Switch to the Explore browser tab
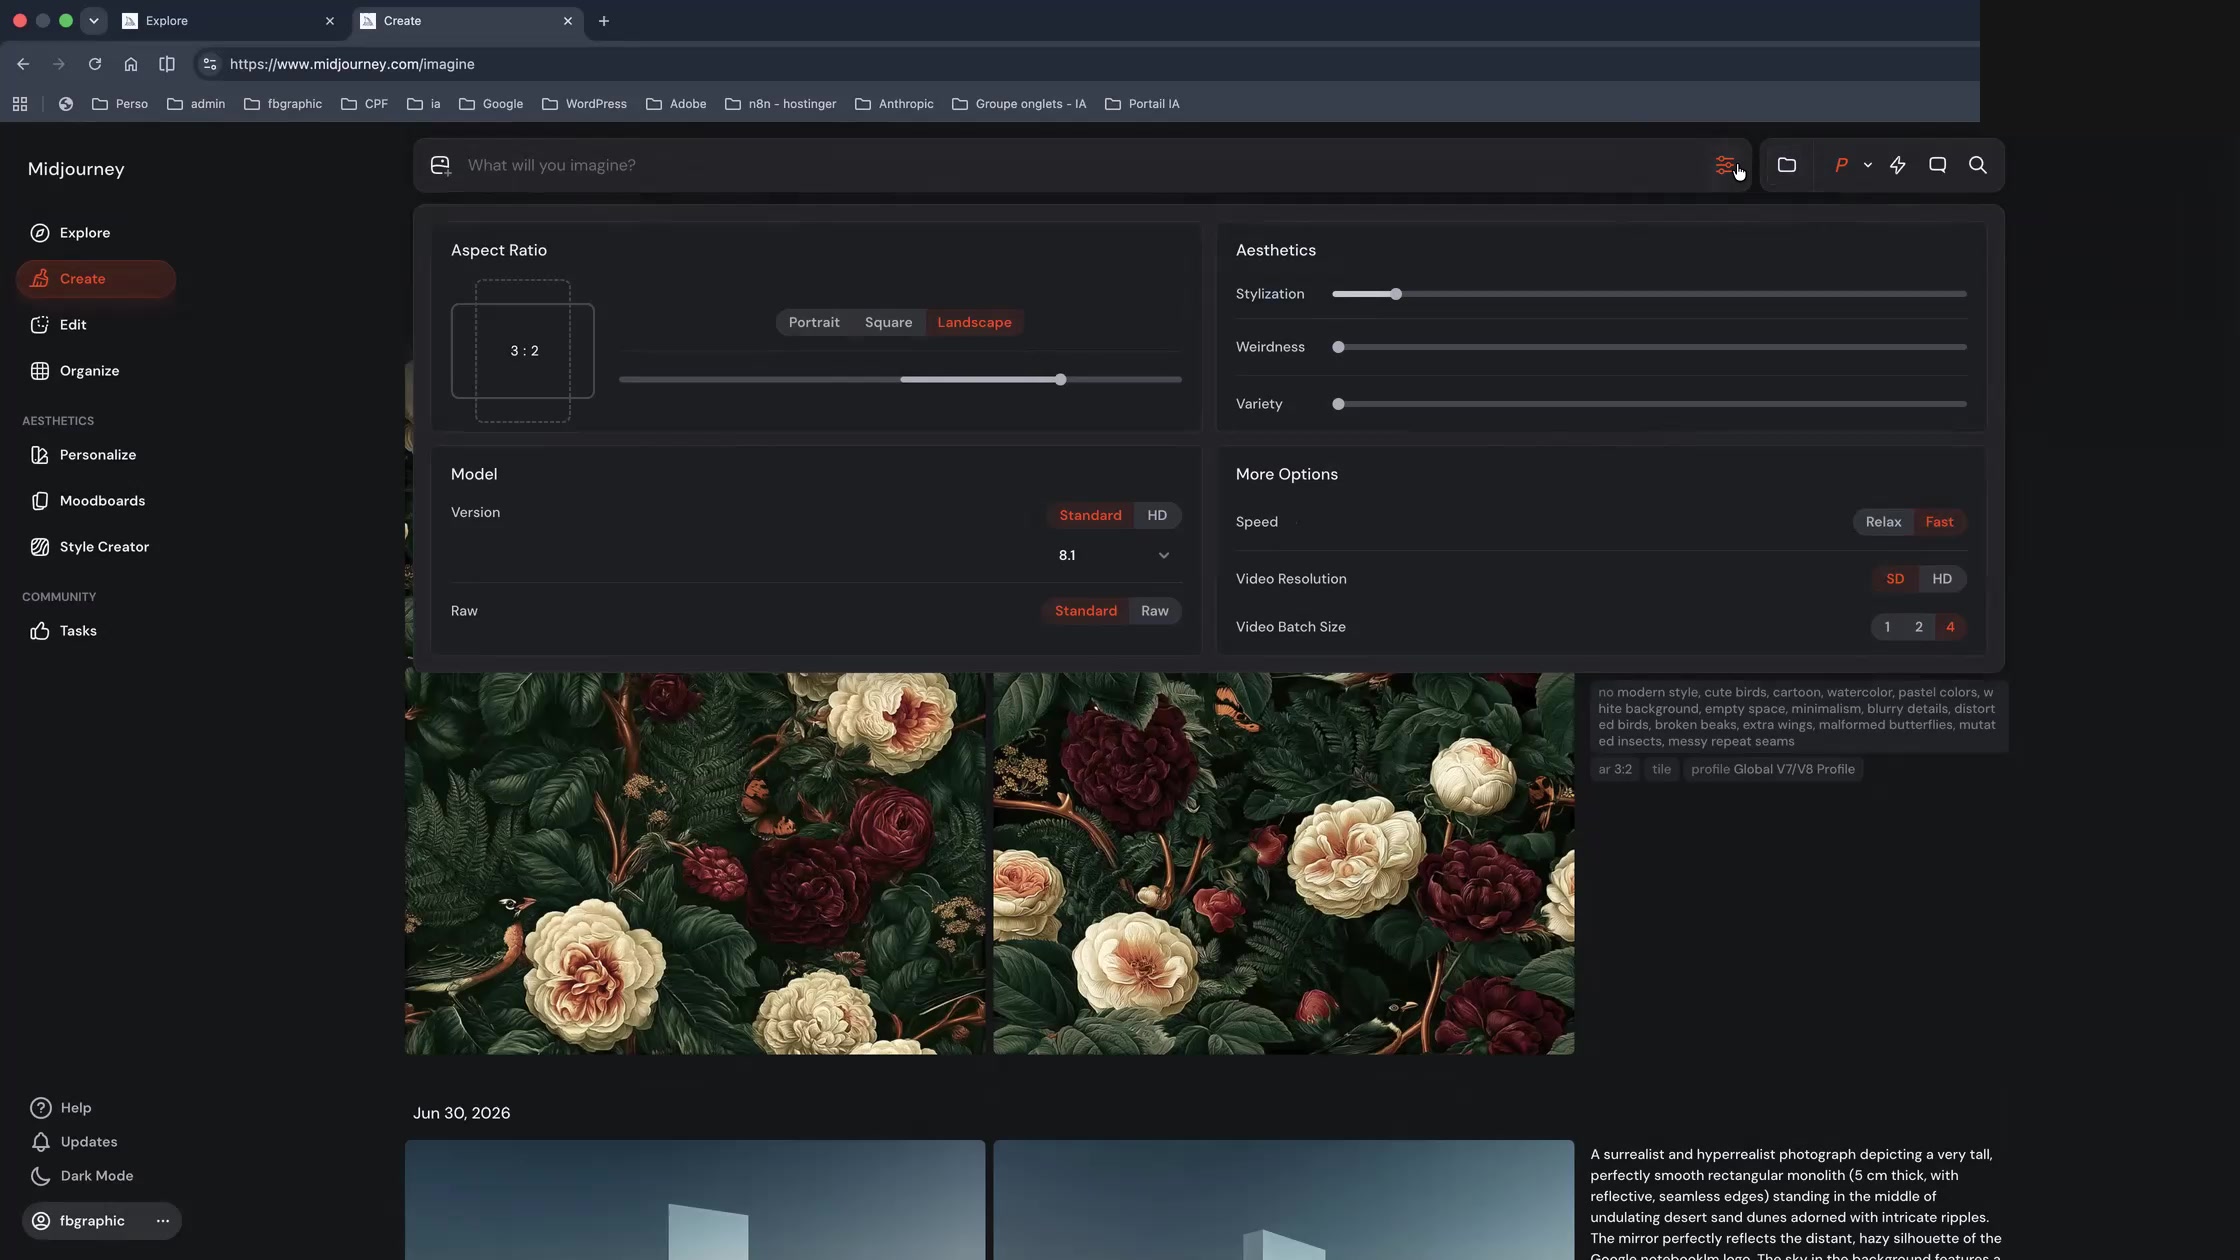This screenshot has width=2240, height=1260. (x=229, y=21)
